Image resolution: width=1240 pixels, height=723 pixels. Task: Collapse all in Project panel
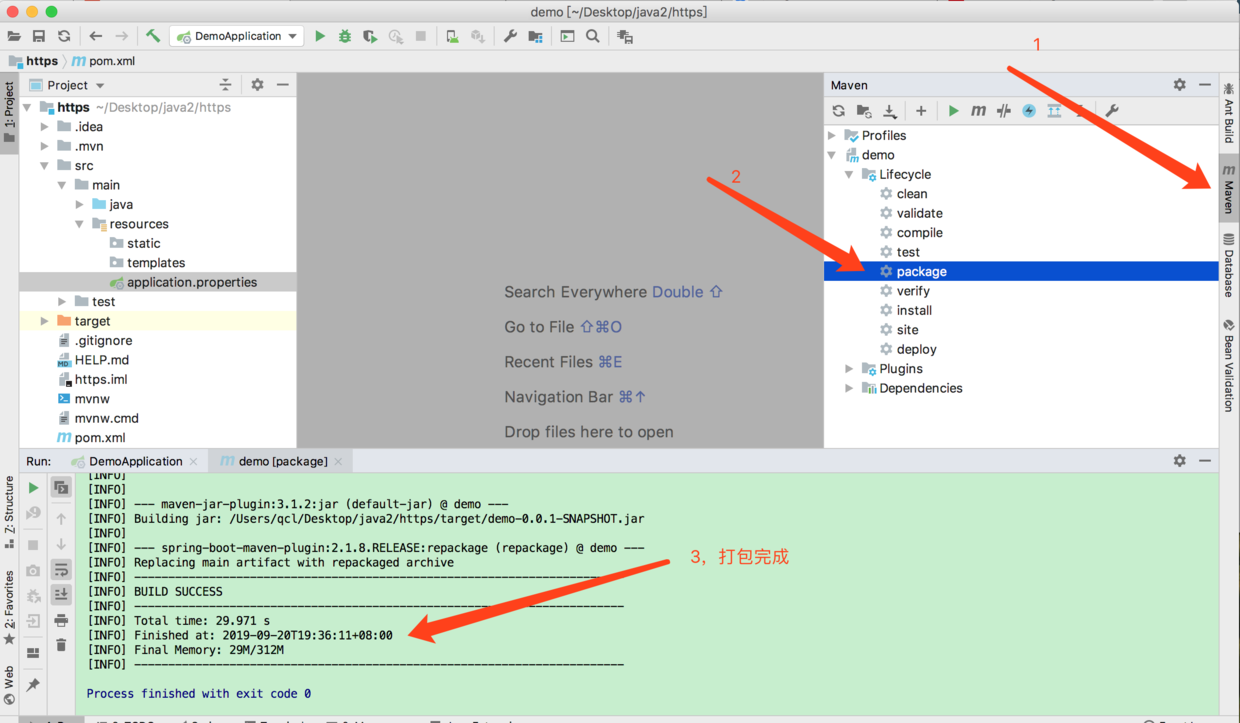click(x=225, y=85)
